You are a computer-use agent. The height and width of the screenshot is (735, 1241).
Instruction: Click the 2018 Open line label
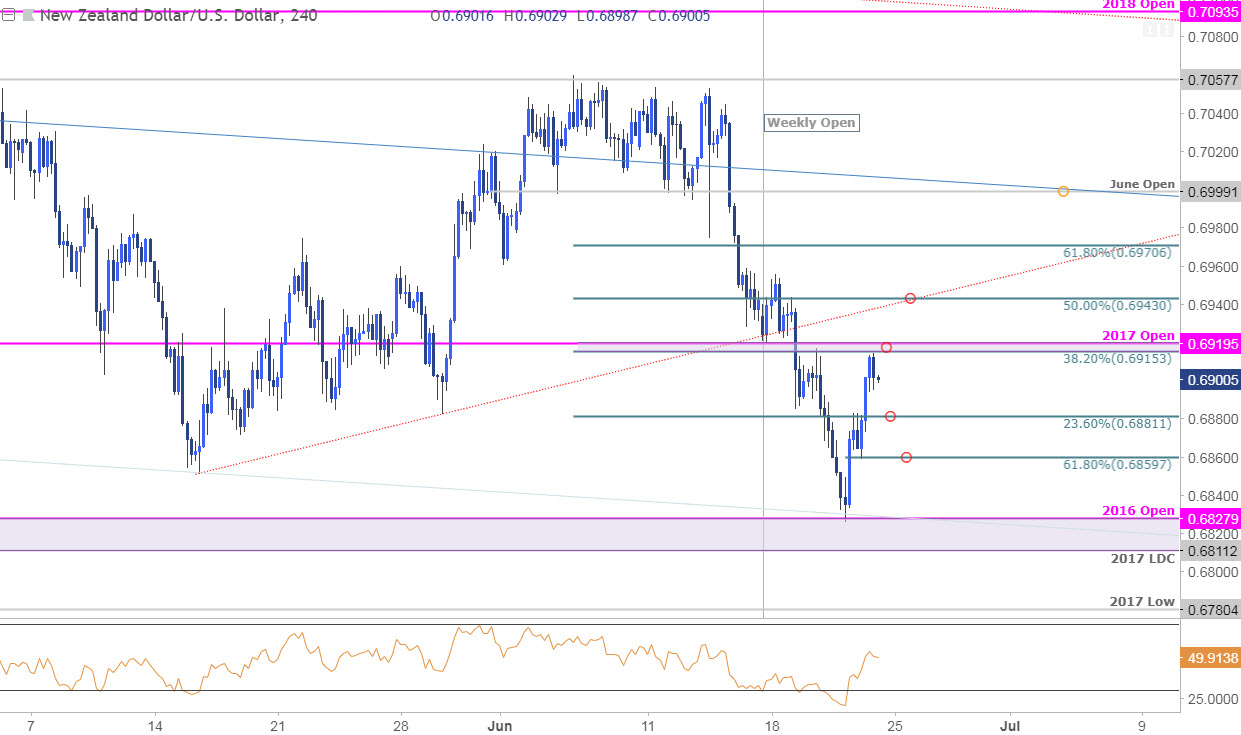(1139, 5)
